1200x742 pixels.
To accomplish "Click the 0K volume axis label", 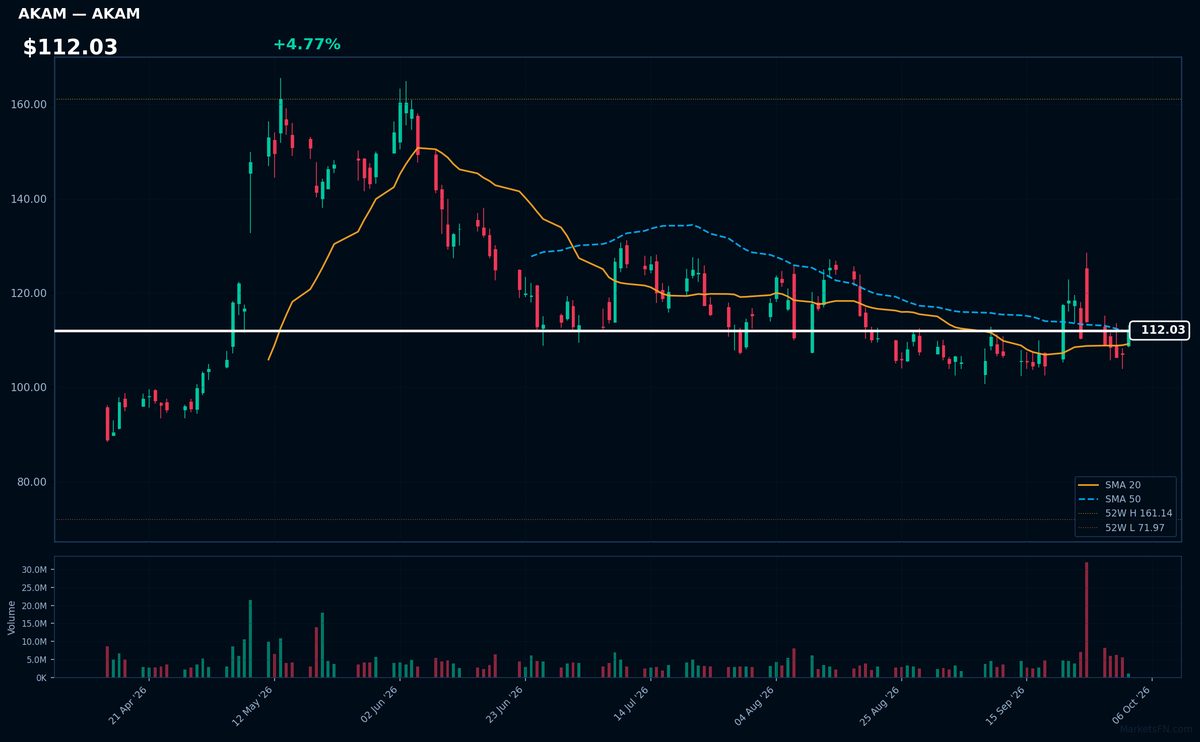I will (41, 678).
